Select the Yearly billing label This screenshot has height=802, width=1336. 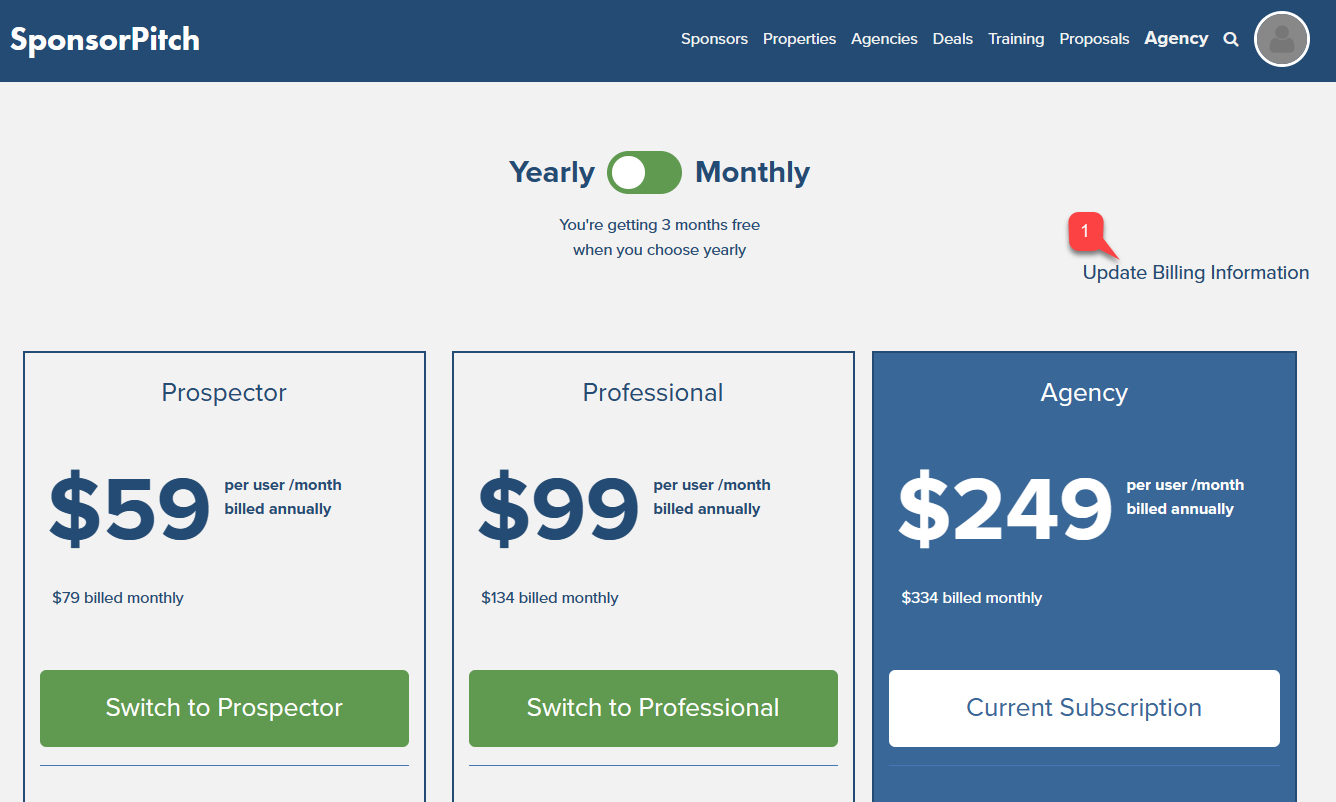552,172
